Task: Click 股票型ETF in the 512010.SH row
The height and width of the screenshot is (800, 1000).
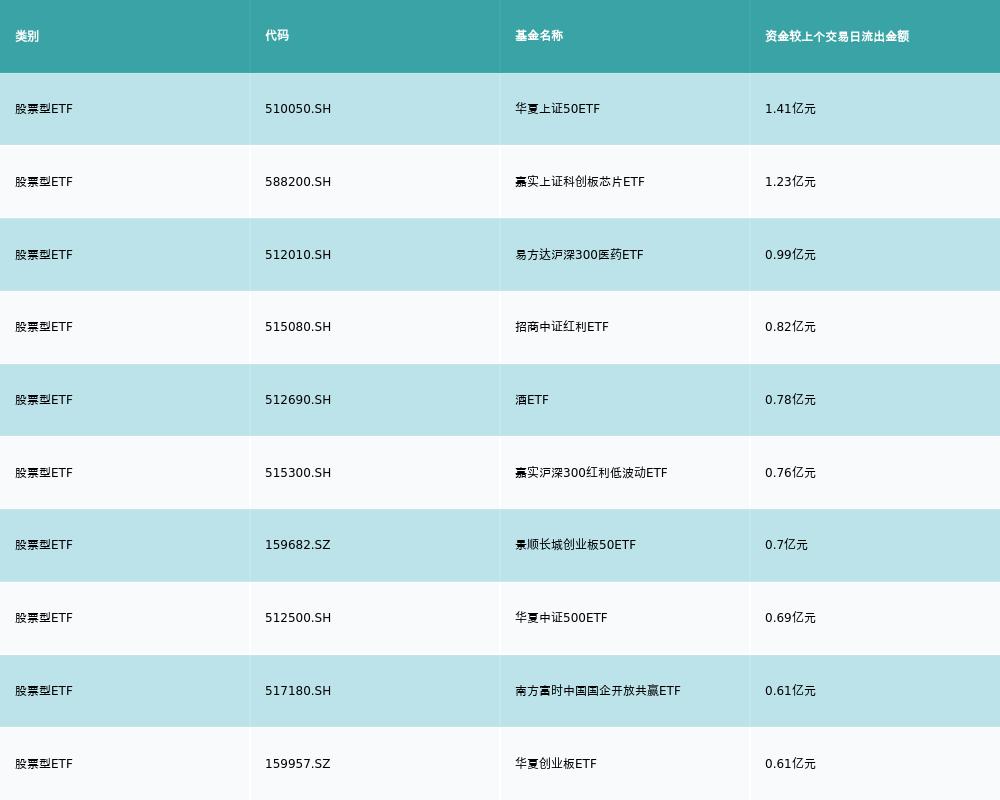Action: [44, 255]
